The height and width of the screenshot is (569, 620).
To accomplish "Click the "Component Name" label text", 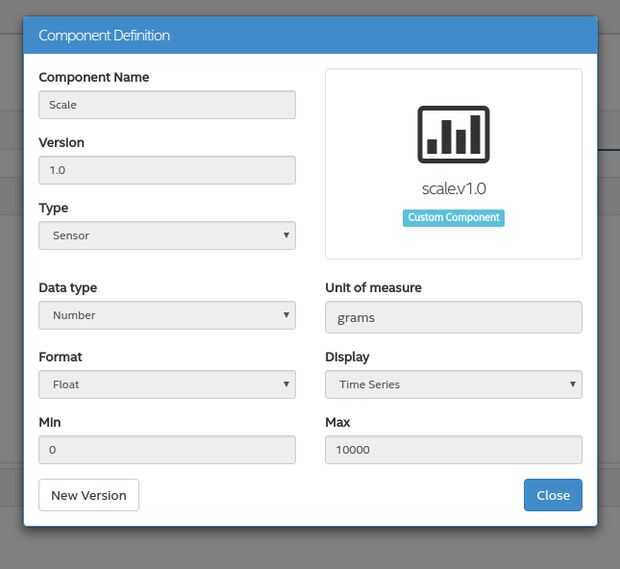I will [94, 77].
